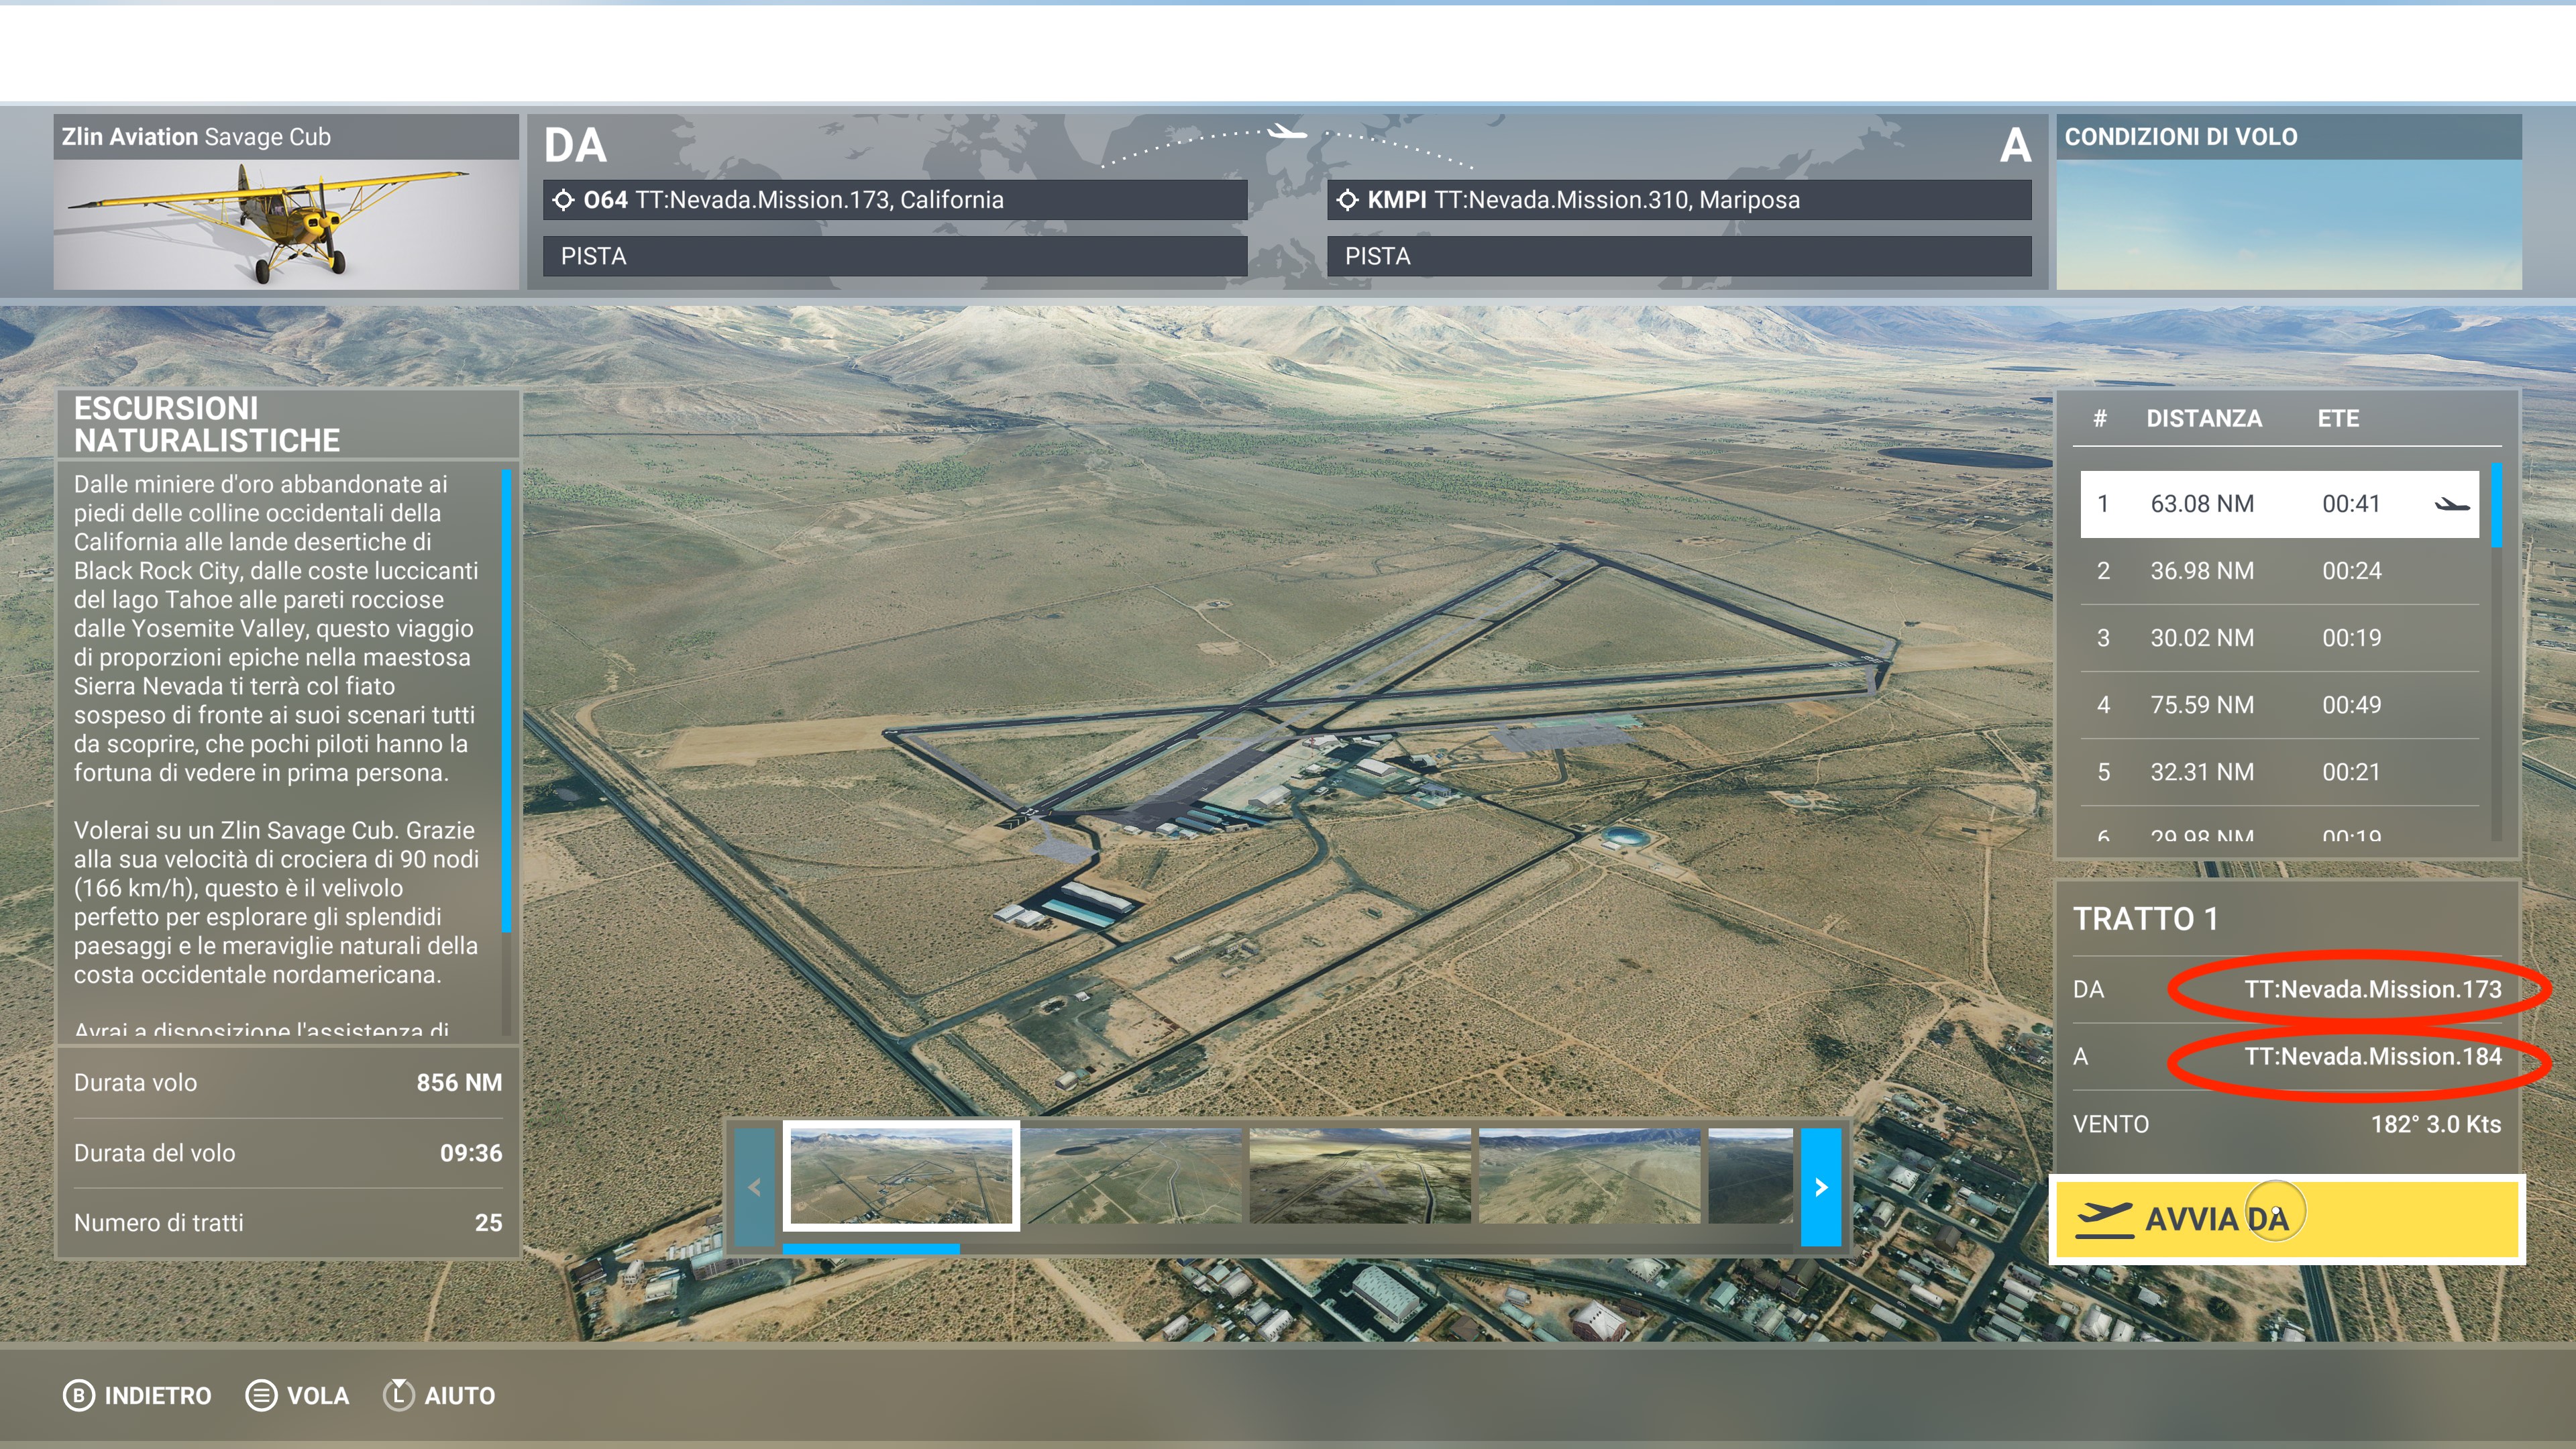Select the partially visible fifth gallery thumbnail
The image size is (2576, 1449).
(x=1751, y=1175)
